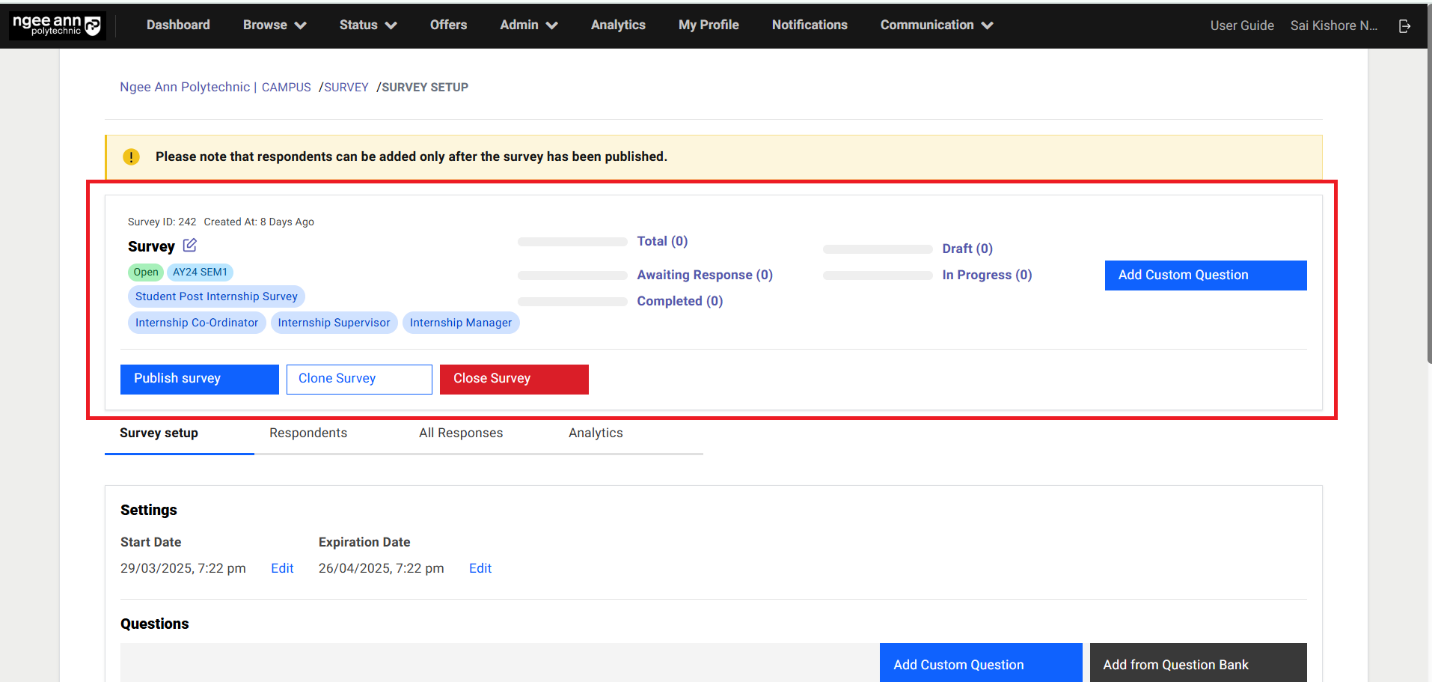Open the Dashboard menu item
The width and height of the screenshot is (1432, 682).
[x=178, y=25]
